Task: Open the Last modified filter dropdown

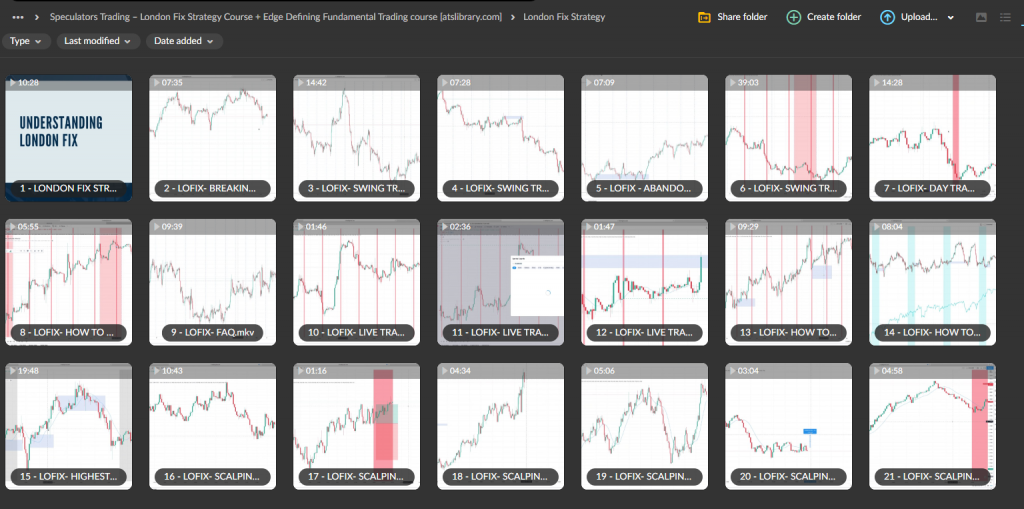Action: [98, 41]
